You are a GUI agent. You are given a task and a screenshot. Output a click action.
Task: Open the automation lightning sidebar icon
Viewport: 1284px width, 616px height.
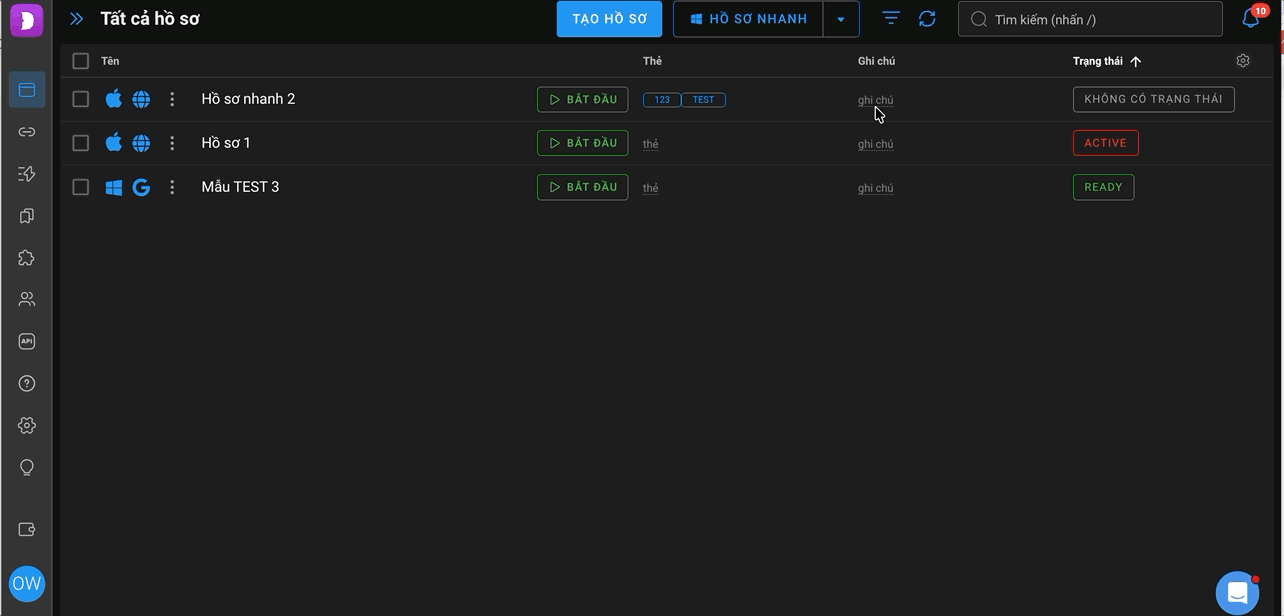coord(27,174)
